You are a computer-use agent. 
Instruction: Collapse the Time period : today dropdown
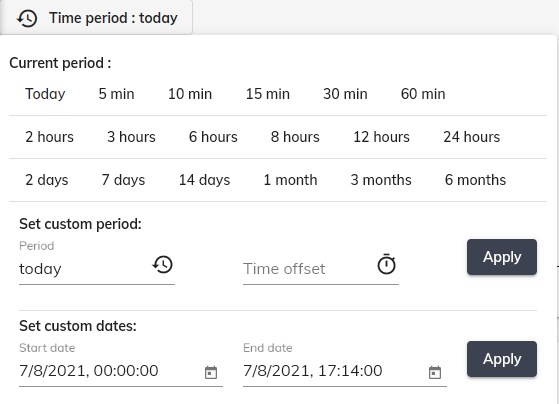(x=96, y=17)
